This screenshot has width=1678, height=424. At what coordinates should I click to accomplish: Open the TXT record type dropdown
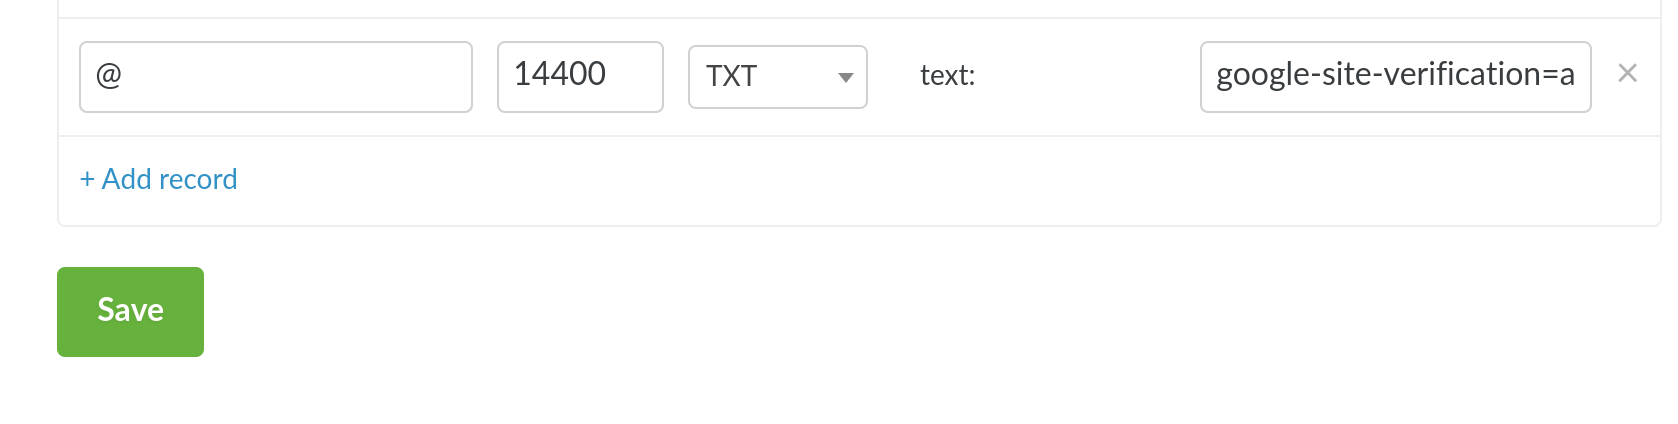click(777, 77)
